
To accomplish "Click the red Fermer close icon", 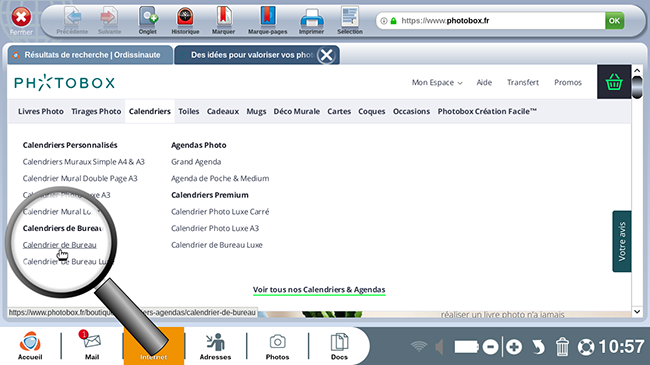I will pyautogui.click(x=21, y=17).
